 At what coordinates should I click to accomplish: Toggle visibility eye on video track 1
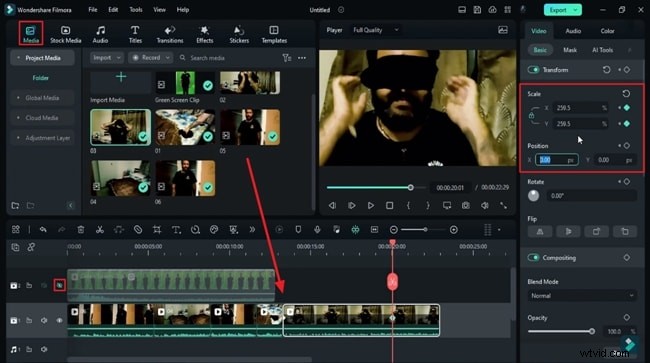click(59, 320)
